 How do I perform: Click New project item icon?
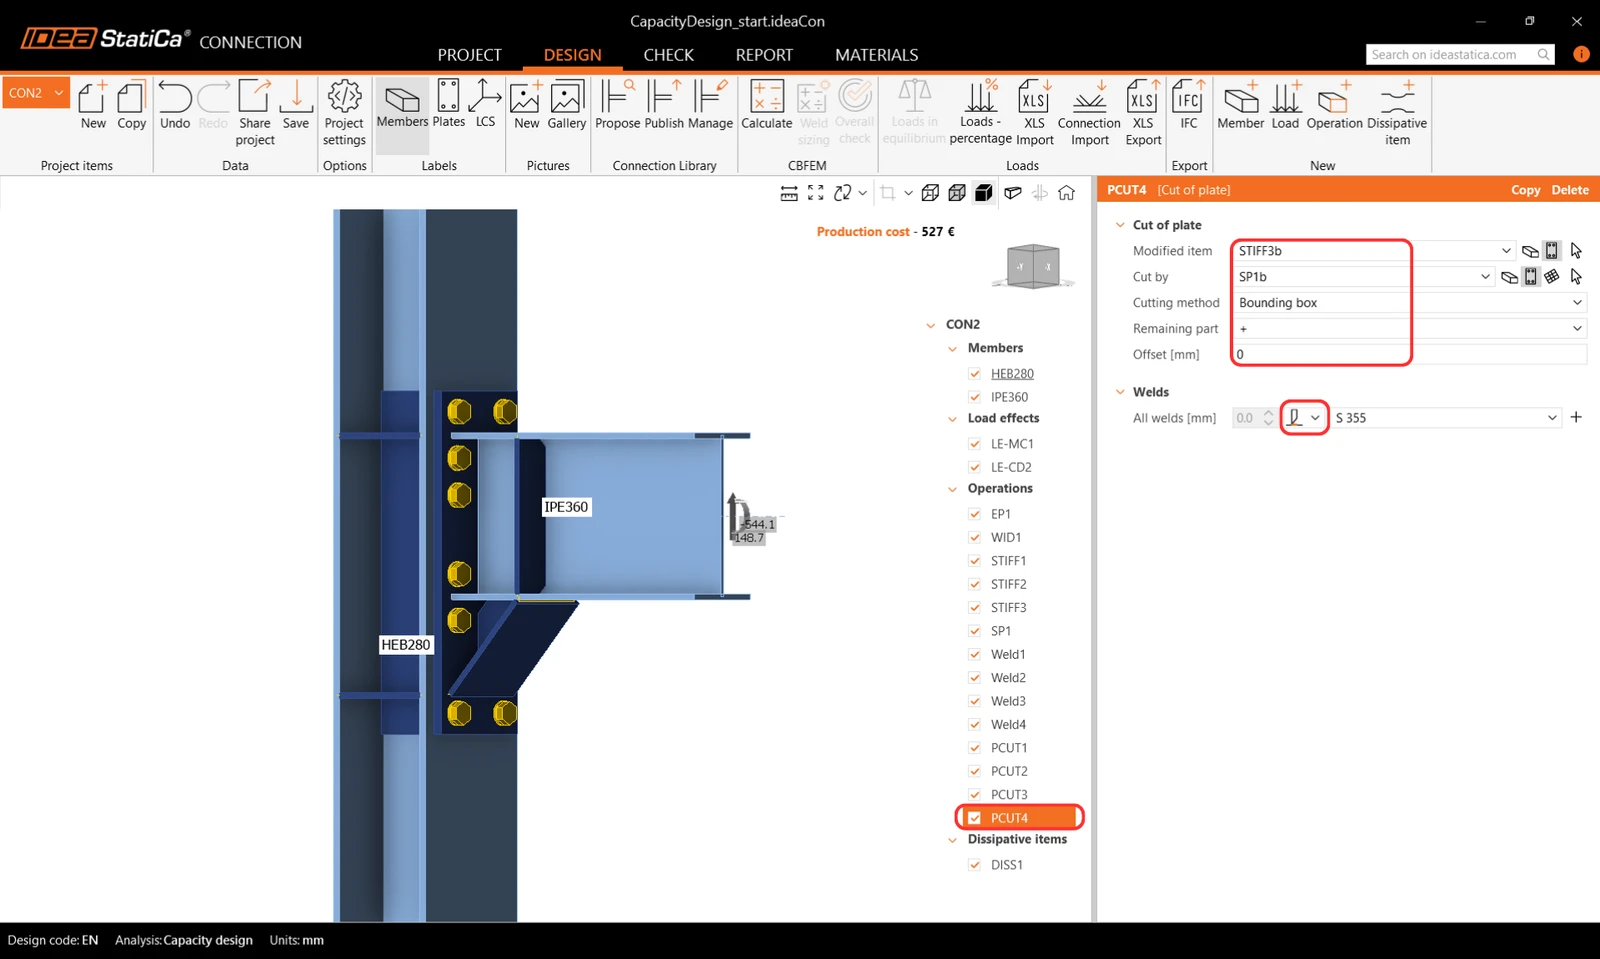coord(93,105)
